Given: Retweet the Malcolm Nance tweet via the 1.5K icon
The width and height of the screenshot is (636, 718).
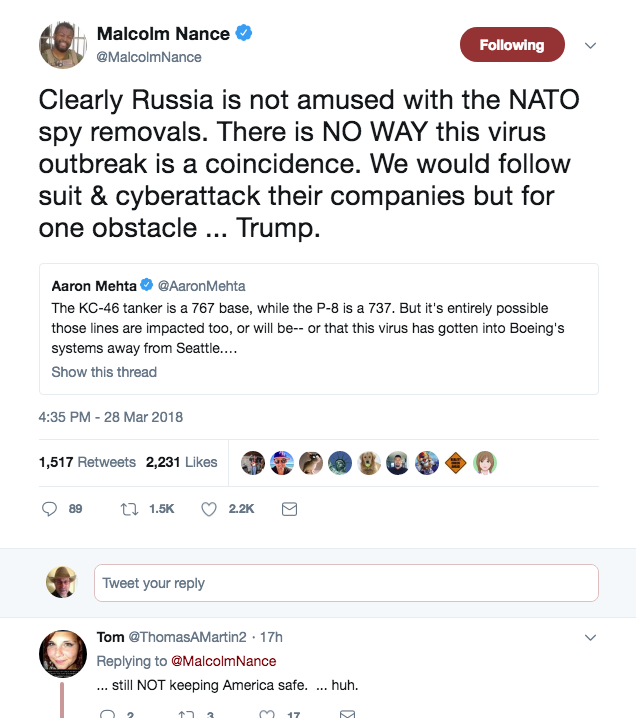Looking at the screenshot, I should [x=129, y=509].
